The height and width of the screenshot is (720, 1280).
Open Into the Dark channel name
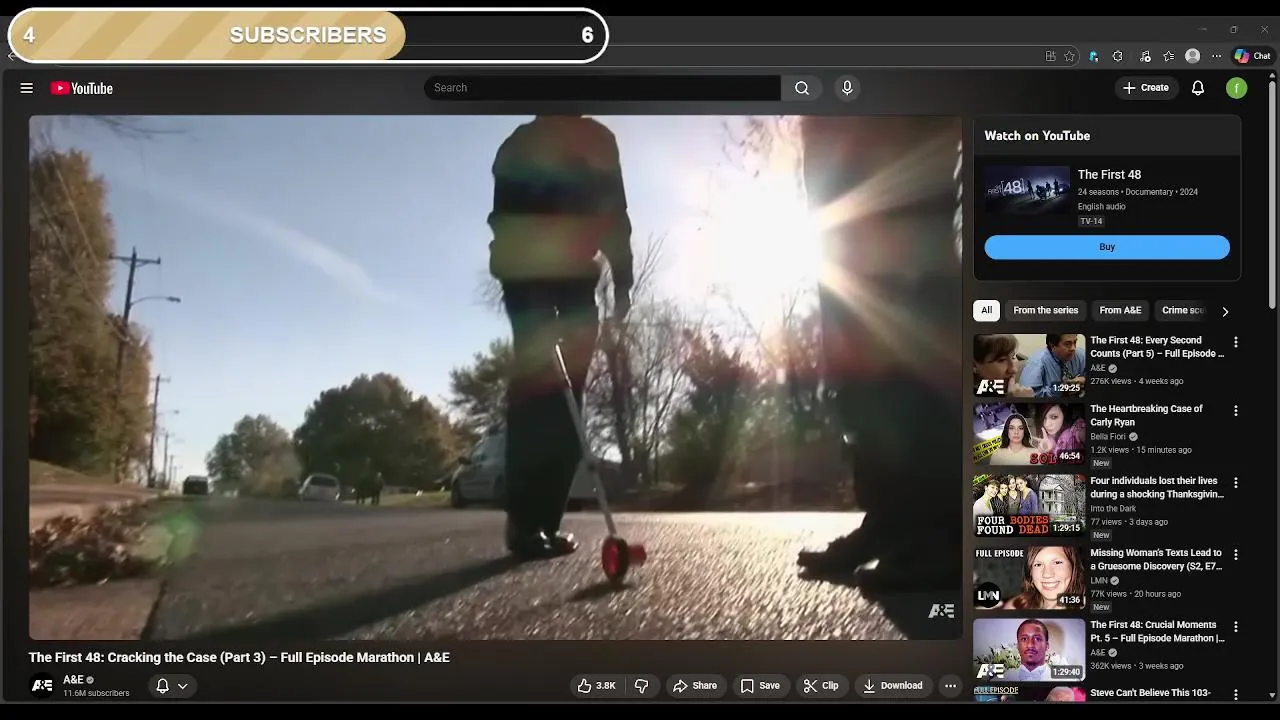1113,509
